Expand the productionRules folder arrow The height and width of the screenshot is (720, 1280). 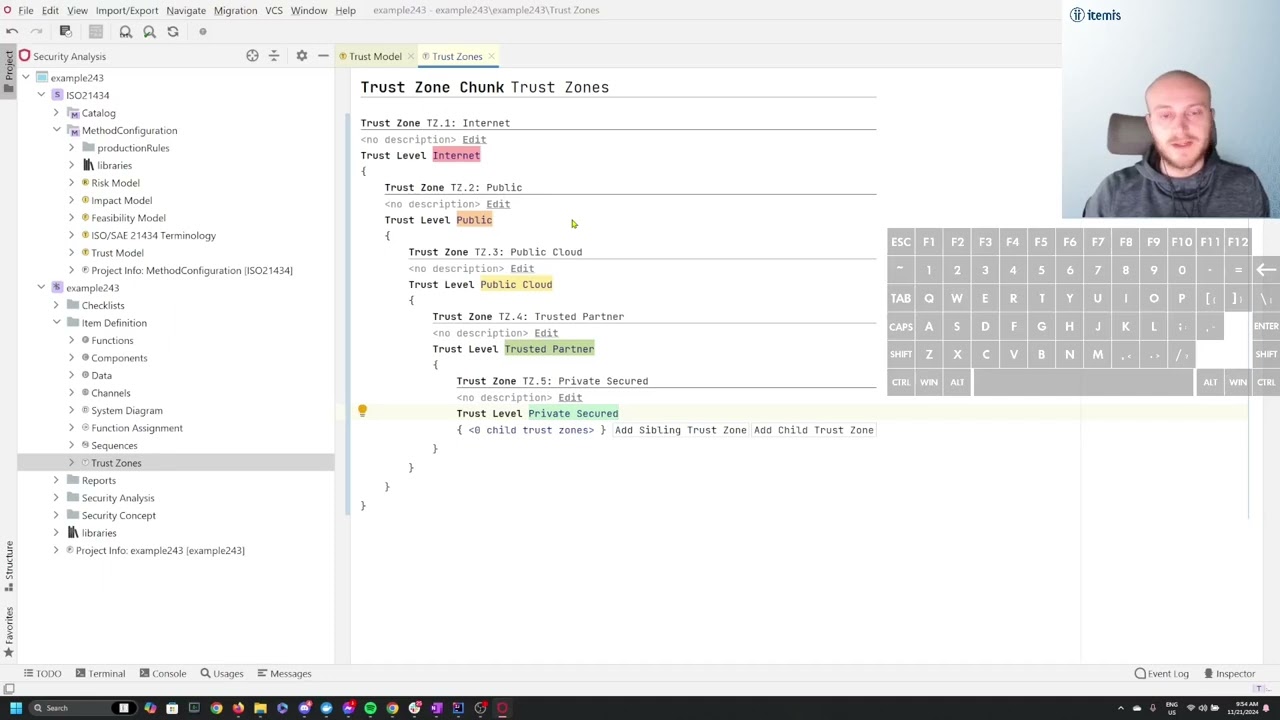[71, 148]
